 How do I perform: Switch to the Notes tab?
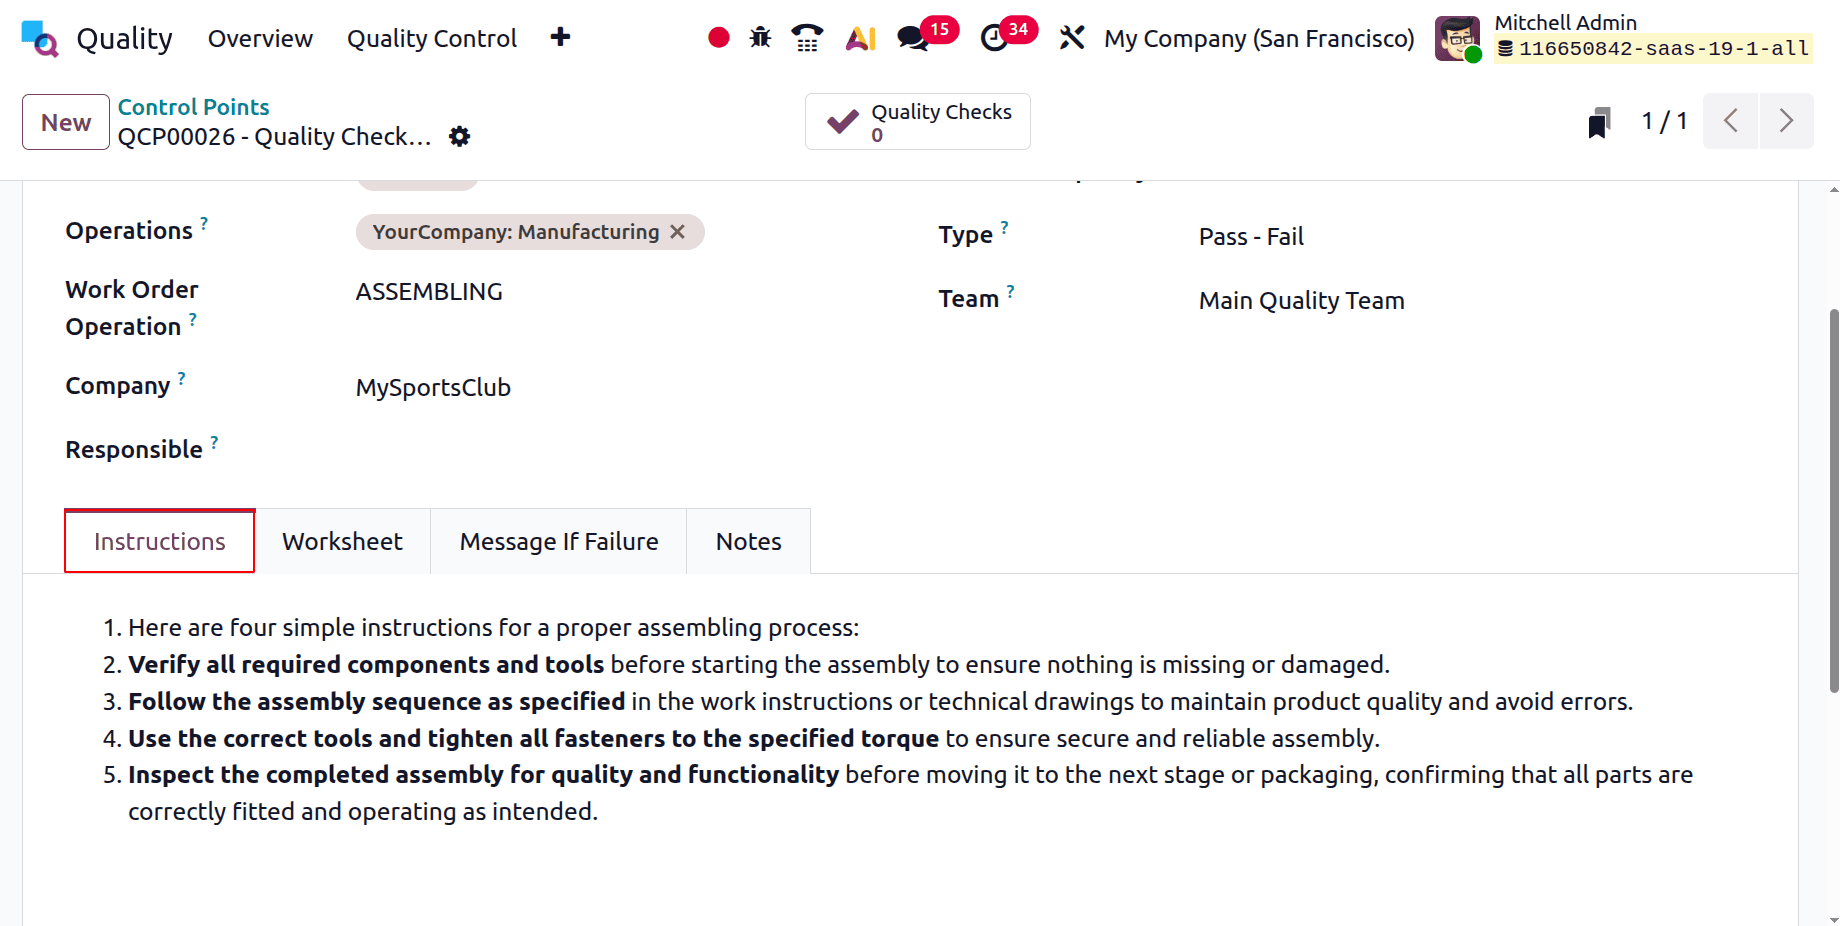[x=748, y=541]
